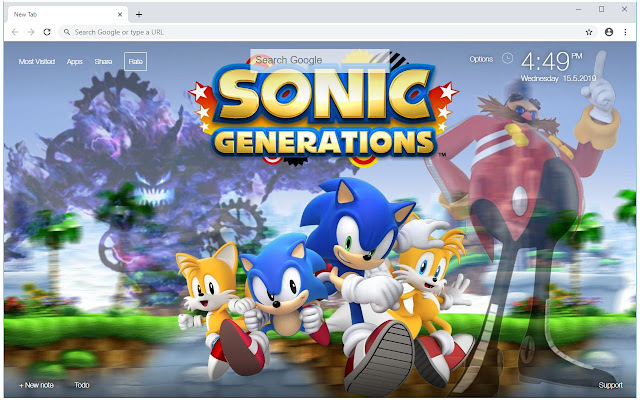This screenshot has width=640, height=400.
Task: Go back with the browser back arrow
Action: click(15, 32)
